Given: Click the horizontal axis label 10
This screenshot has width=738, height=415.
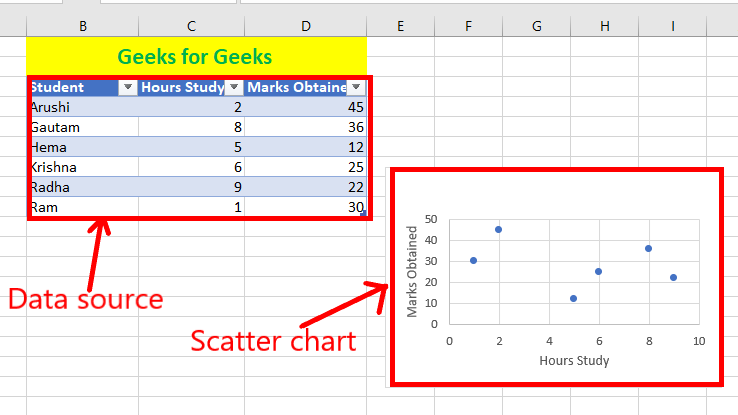Looking at the screenshot, I should (x=699, y=341).
